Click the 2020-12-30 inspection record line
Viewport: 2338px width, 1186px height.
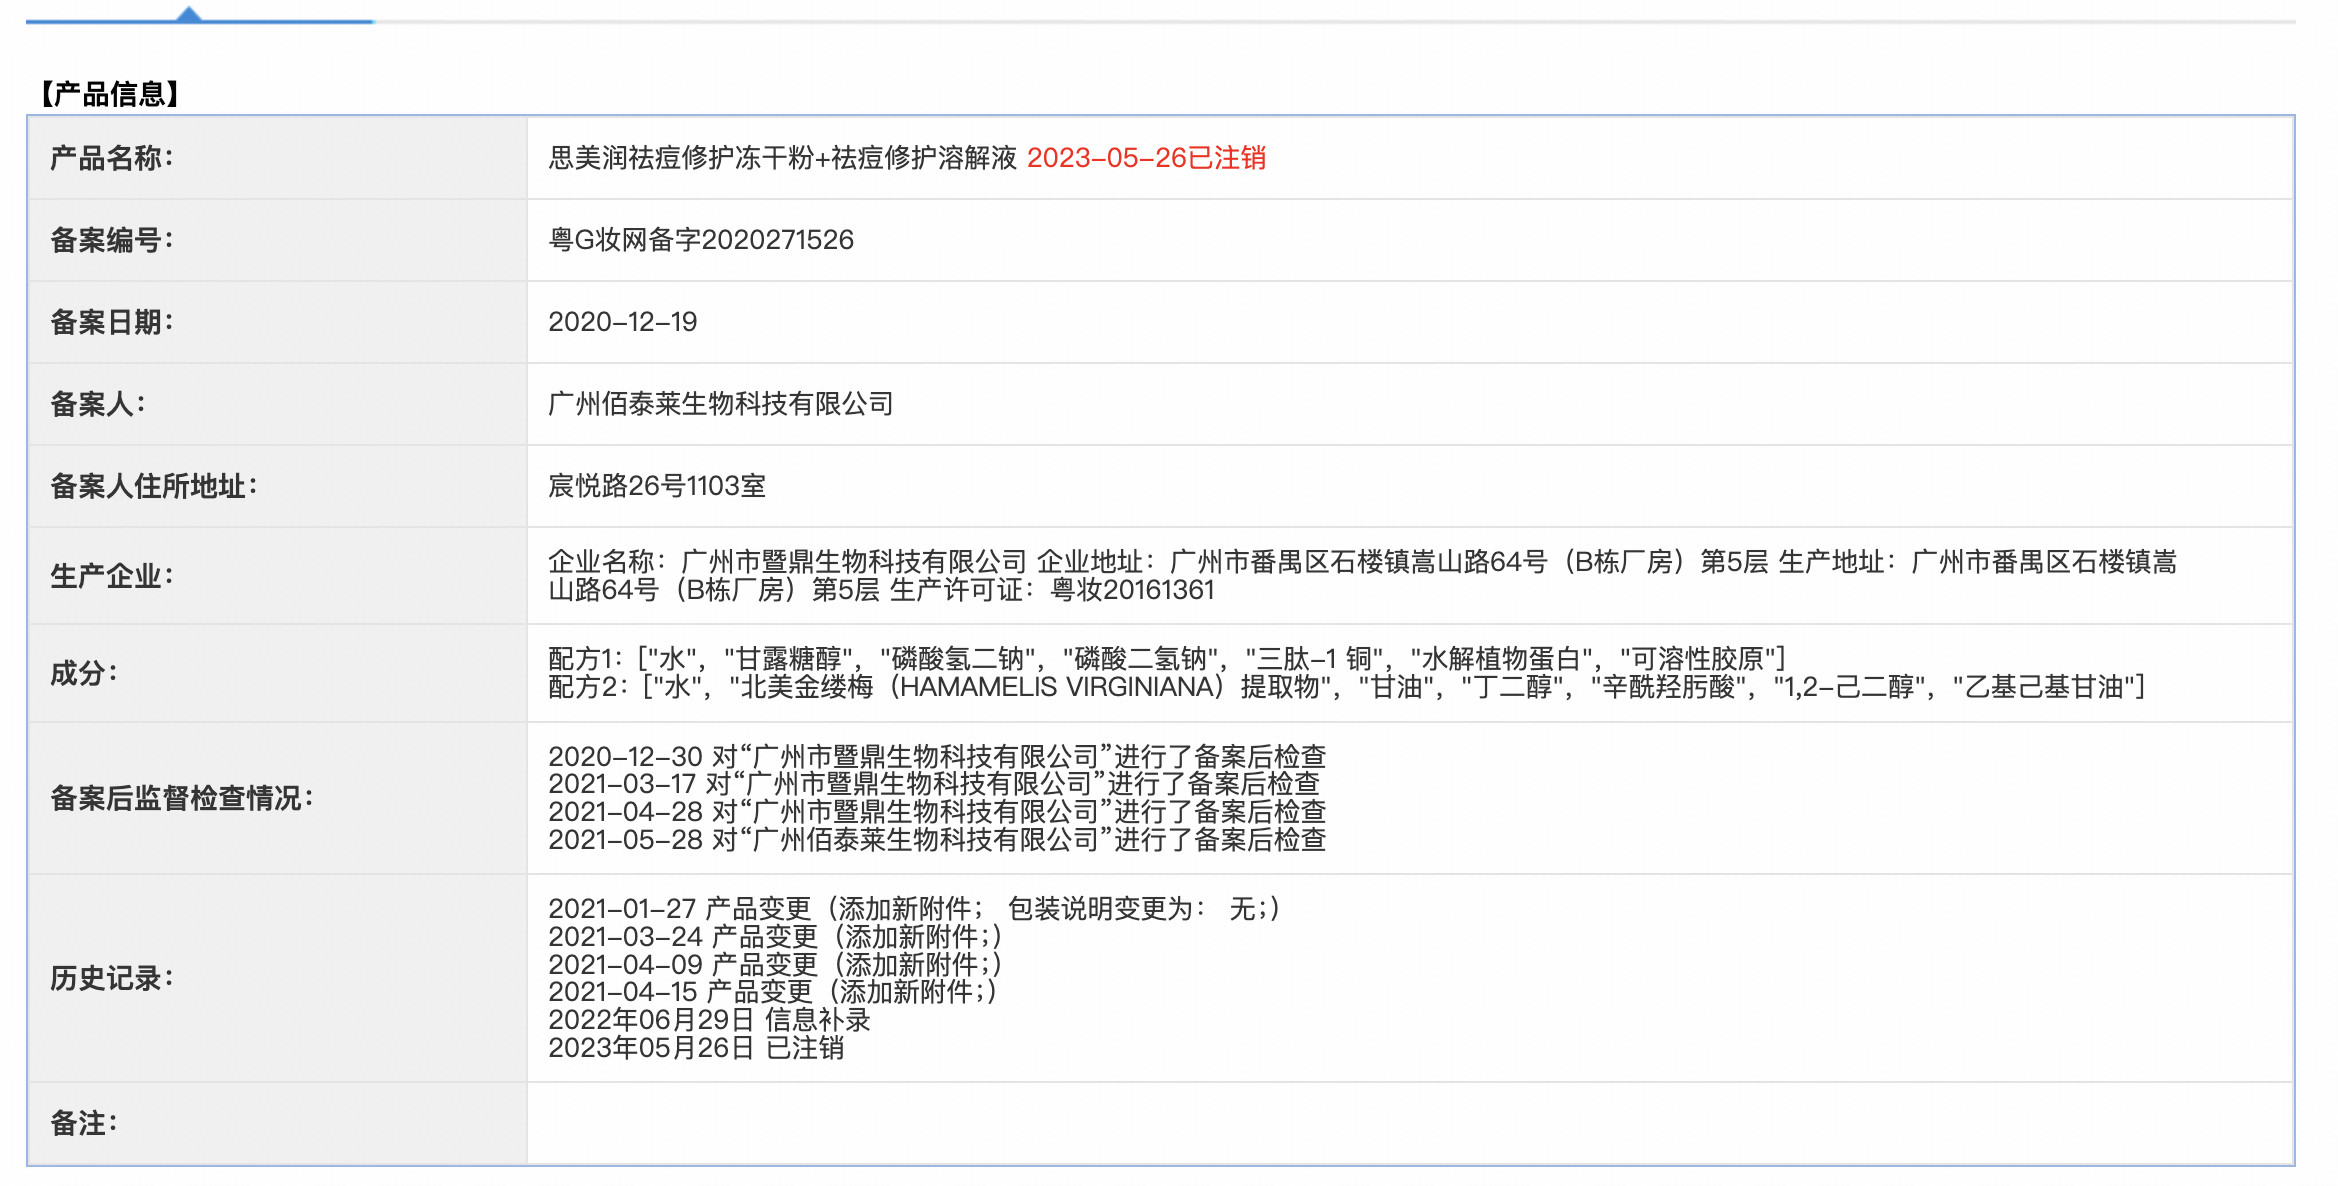click(x=936, y=756)
